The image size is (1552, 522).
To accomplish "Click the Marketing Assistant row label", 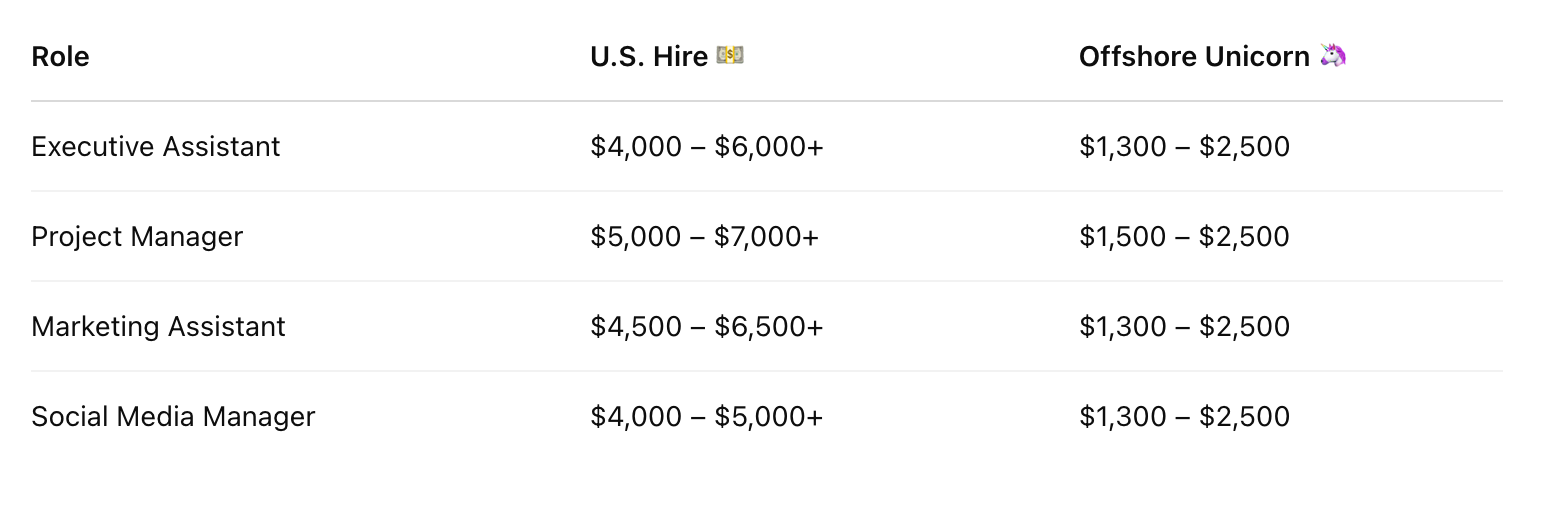I will pos(158,327).
